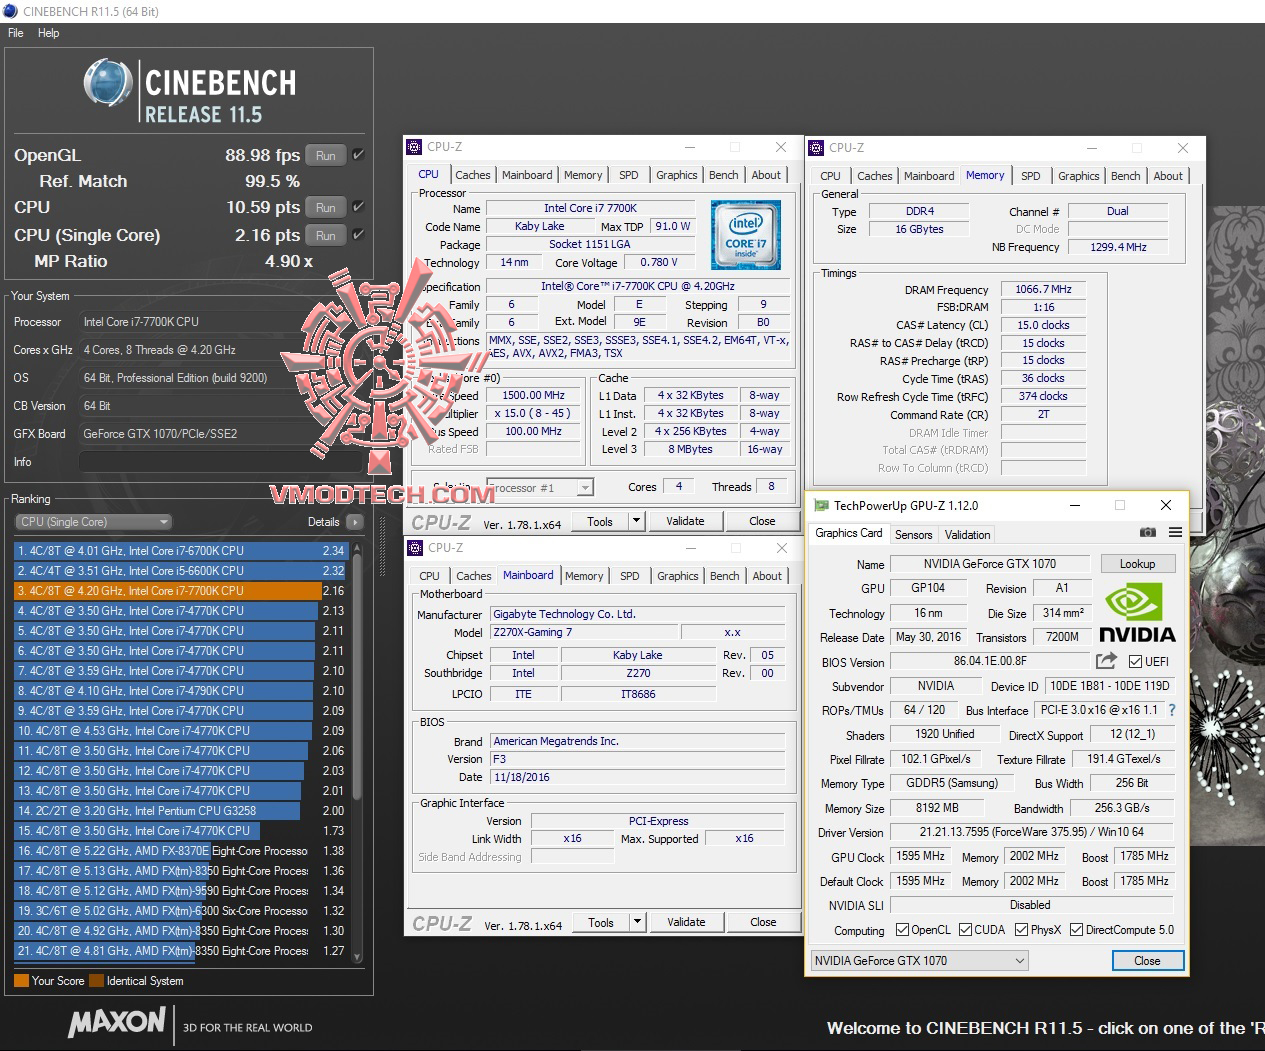
Task: Click the CPU-Z icon in the title bar
Action: click(x=413, y=146)
